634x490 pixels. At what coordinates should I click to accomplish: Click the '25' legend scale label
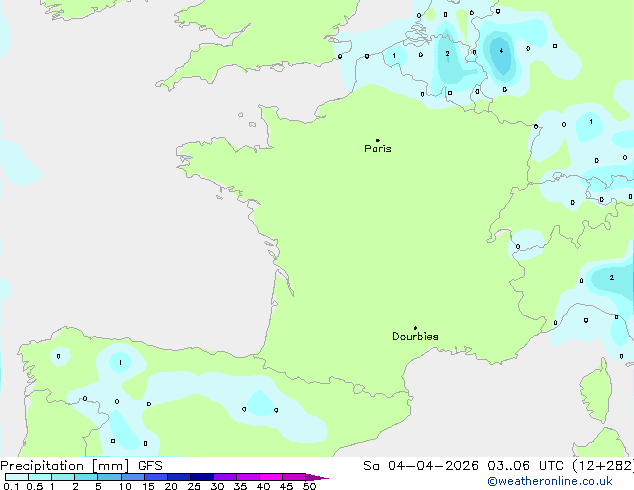pos(194,486)
